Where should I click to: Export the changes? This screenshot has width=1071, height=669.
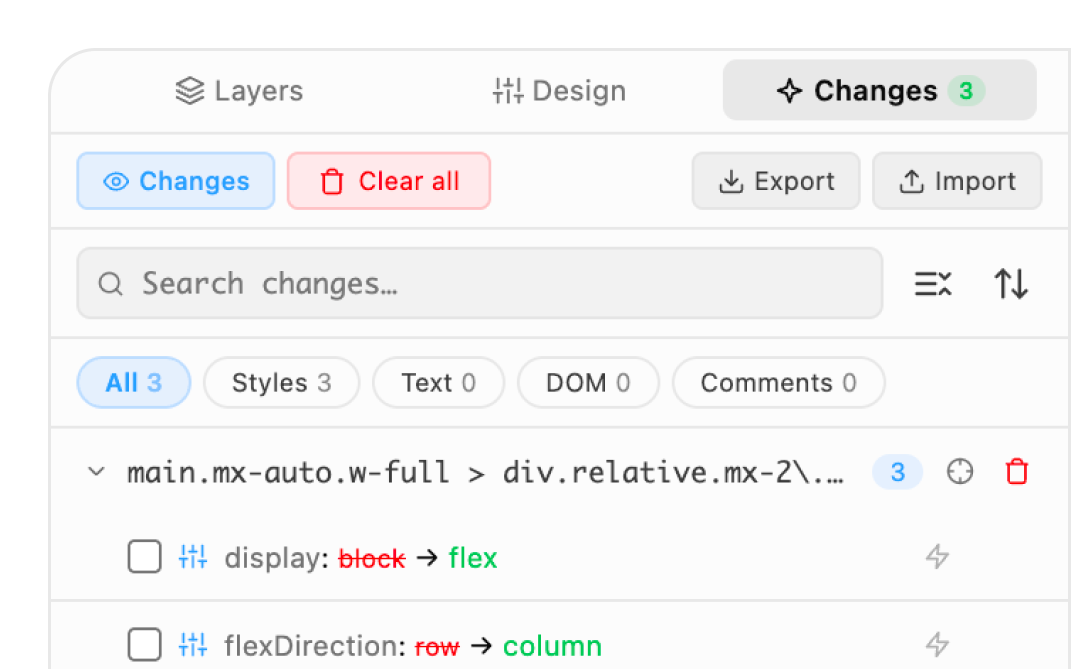776,181
